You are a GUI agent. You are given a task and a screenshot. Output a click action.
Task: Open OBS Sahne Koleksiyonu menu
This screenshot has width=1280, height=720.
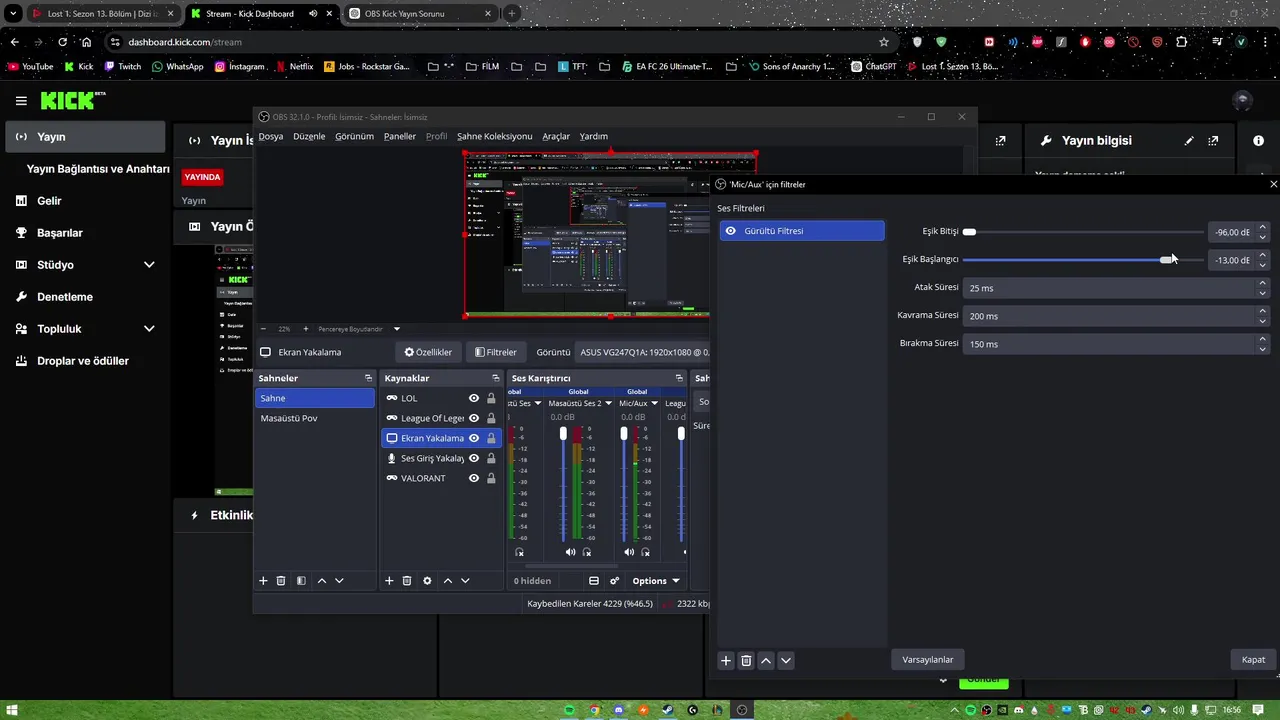(x=494, y=136)
